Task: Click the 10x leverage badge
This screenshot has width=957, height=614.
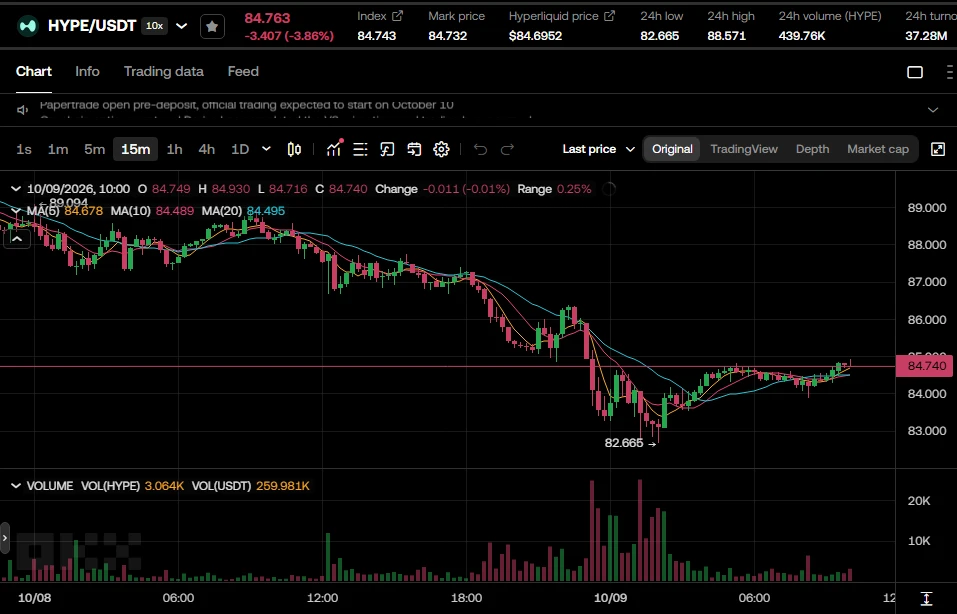Action: pyautogui.click(x=154, y=26)
